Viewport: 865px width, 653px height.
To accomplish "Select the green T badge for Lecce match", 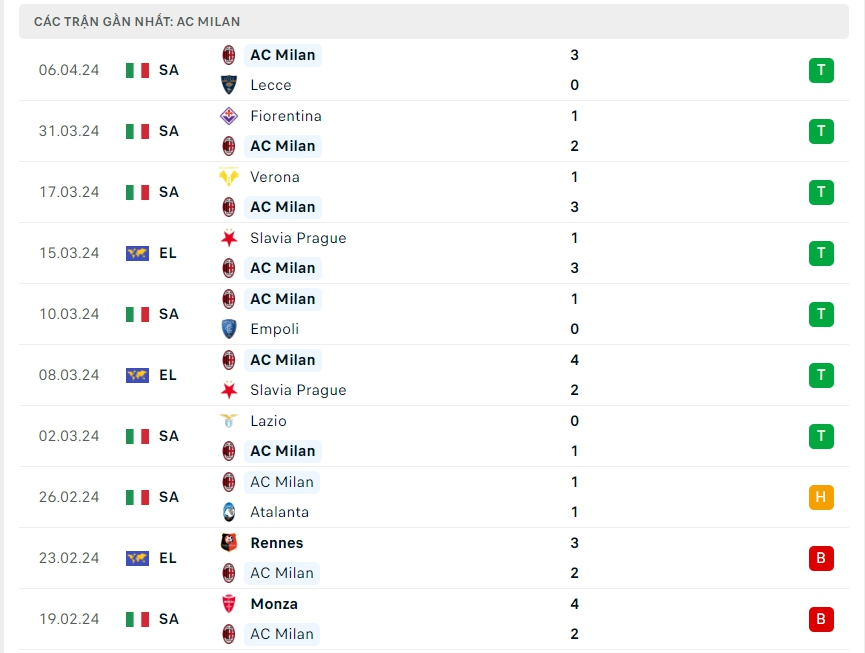I will point(821,70).
